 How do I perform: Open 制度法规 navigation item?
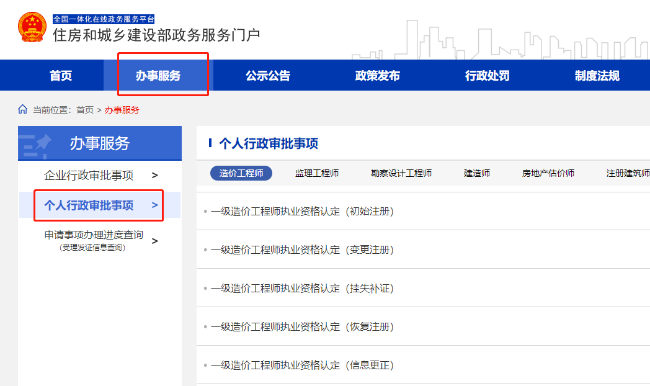(x=597, y=75)
